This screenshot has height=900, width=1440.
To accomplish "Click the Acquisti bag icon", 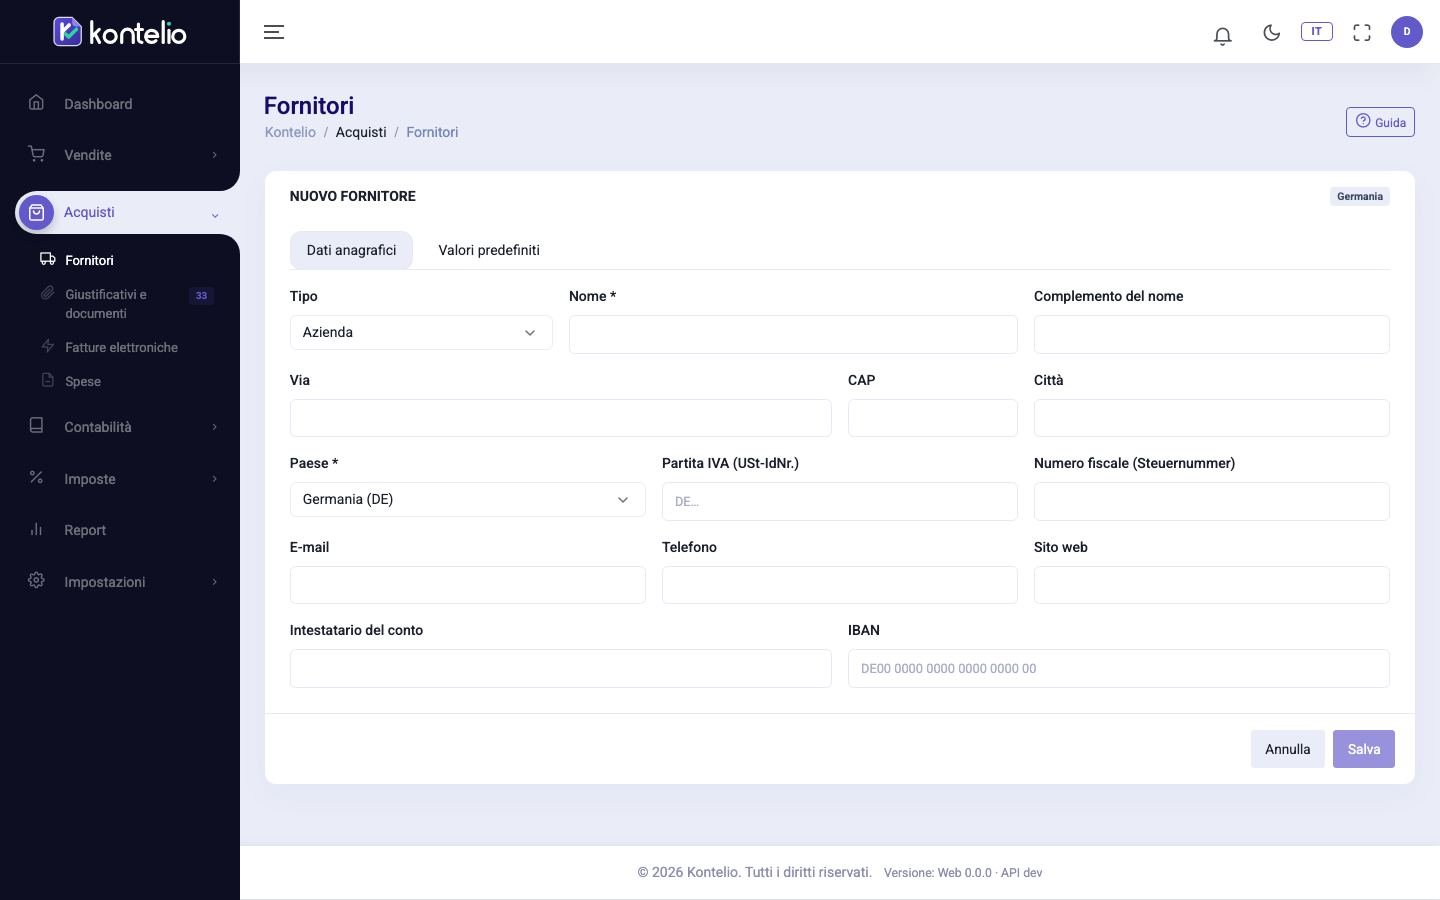I will pos(36,212).
